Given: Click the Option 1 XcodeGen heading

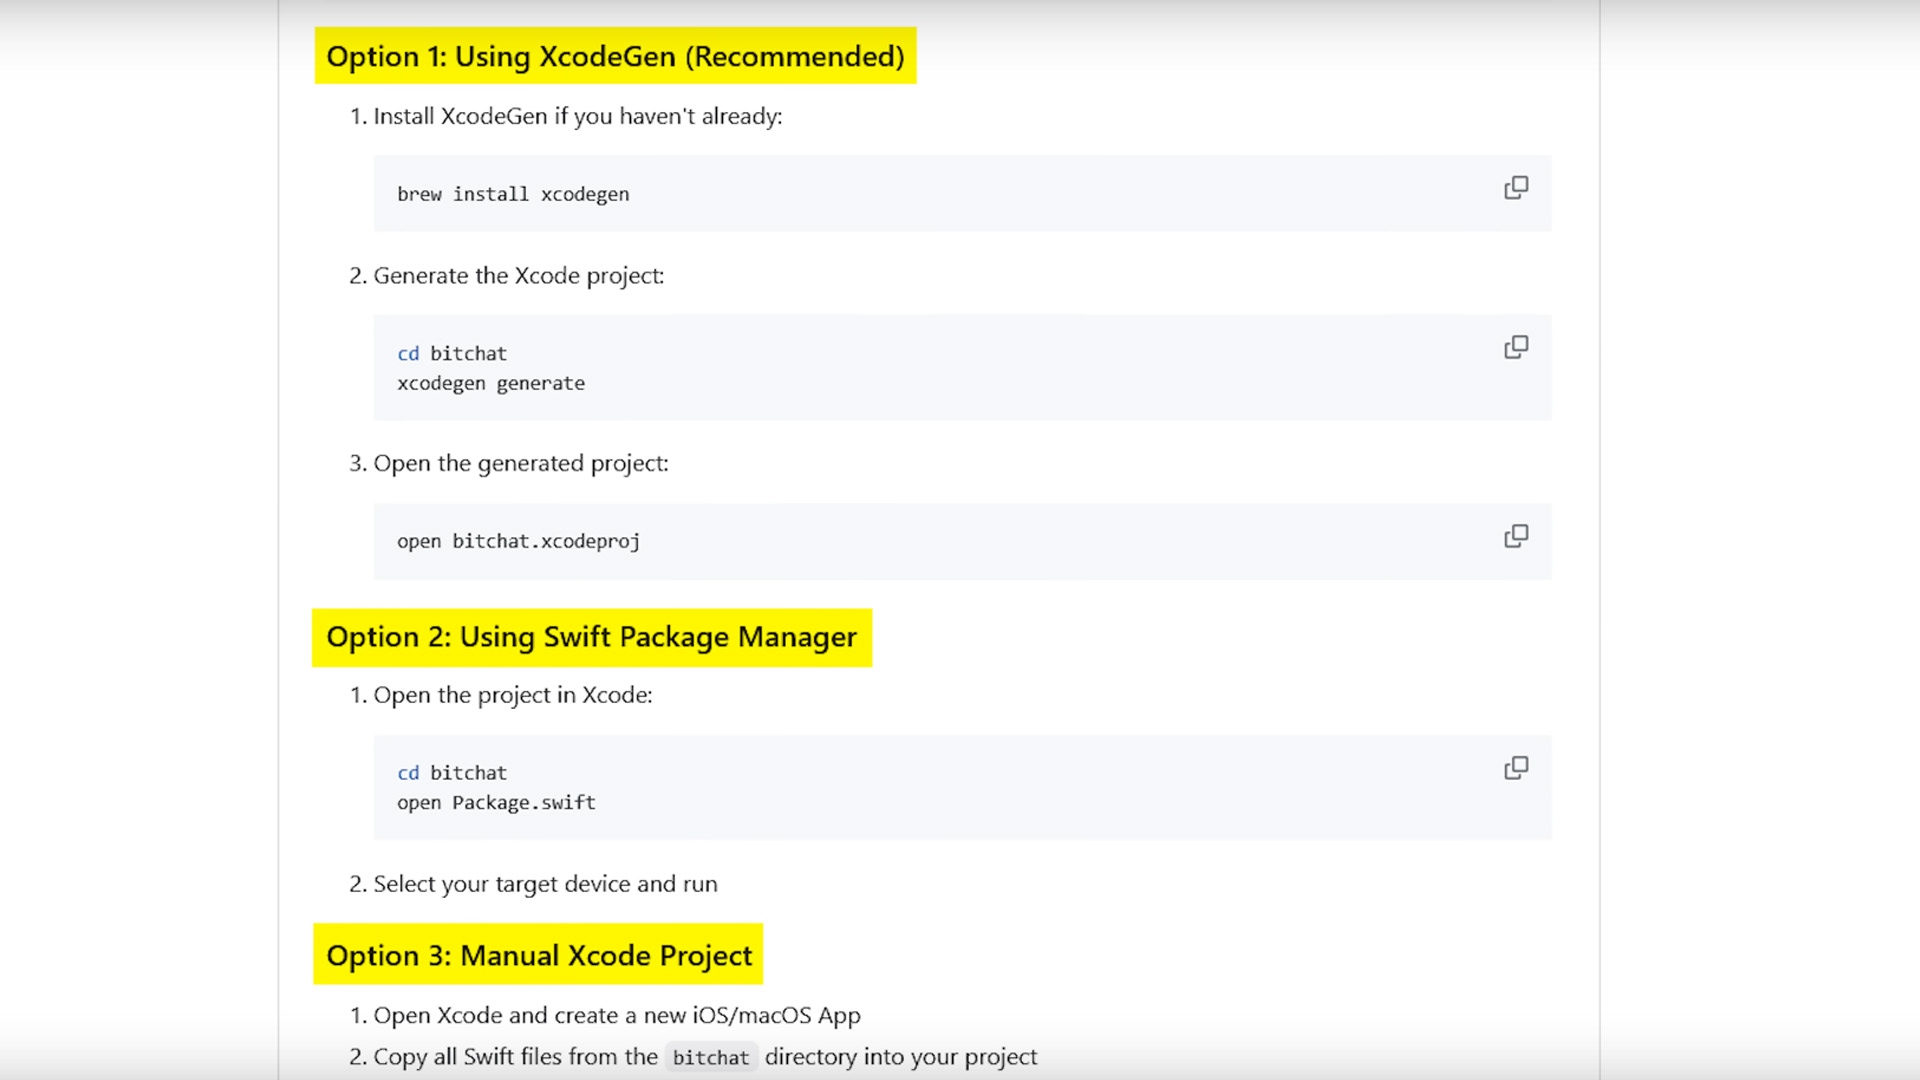Looking at the screenshot, I should point(615,56).
